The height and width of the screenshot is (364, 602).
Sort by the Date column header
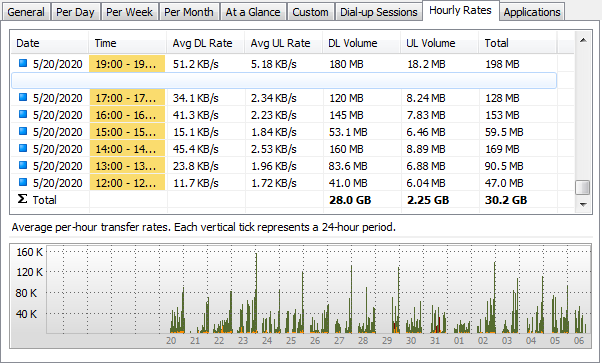[x=50, y=43]
